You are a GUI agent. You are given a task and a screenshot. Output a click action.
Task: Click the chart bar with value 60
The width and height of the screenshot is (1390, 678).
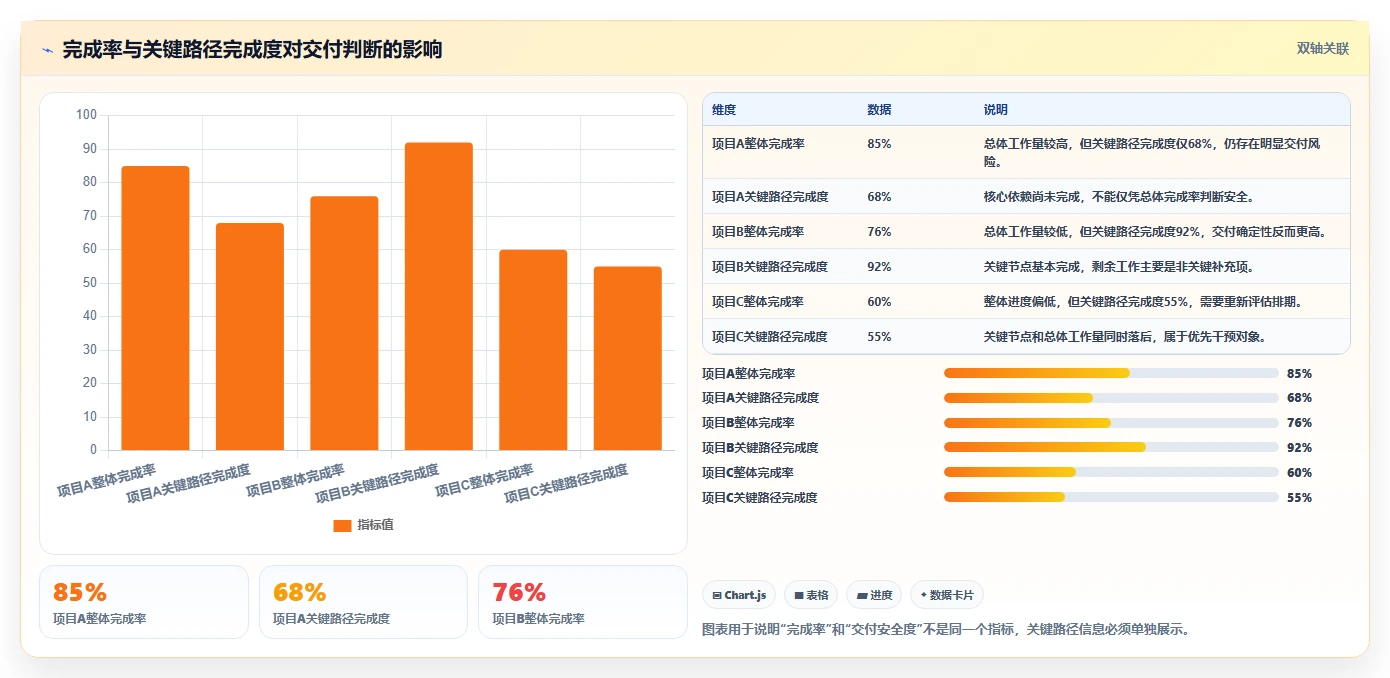tap(533, 350)
